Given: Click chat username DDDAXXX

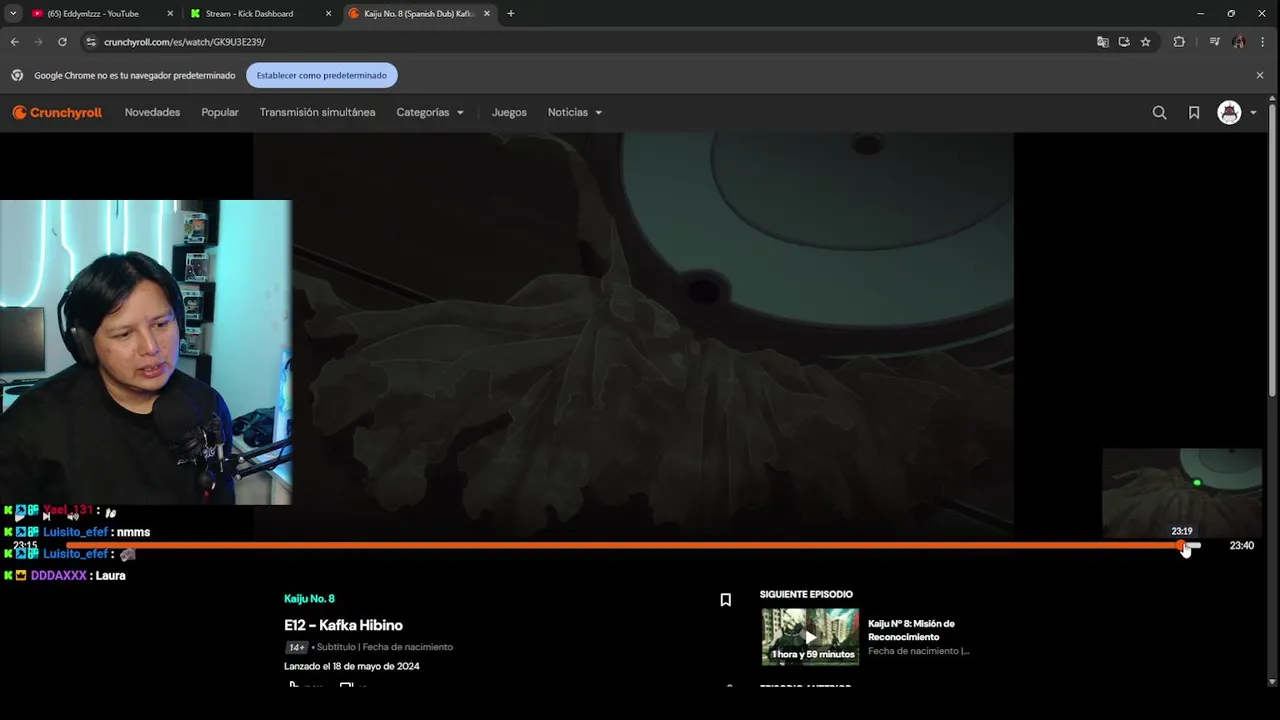Looking at the screenshot, I should 58,576.
